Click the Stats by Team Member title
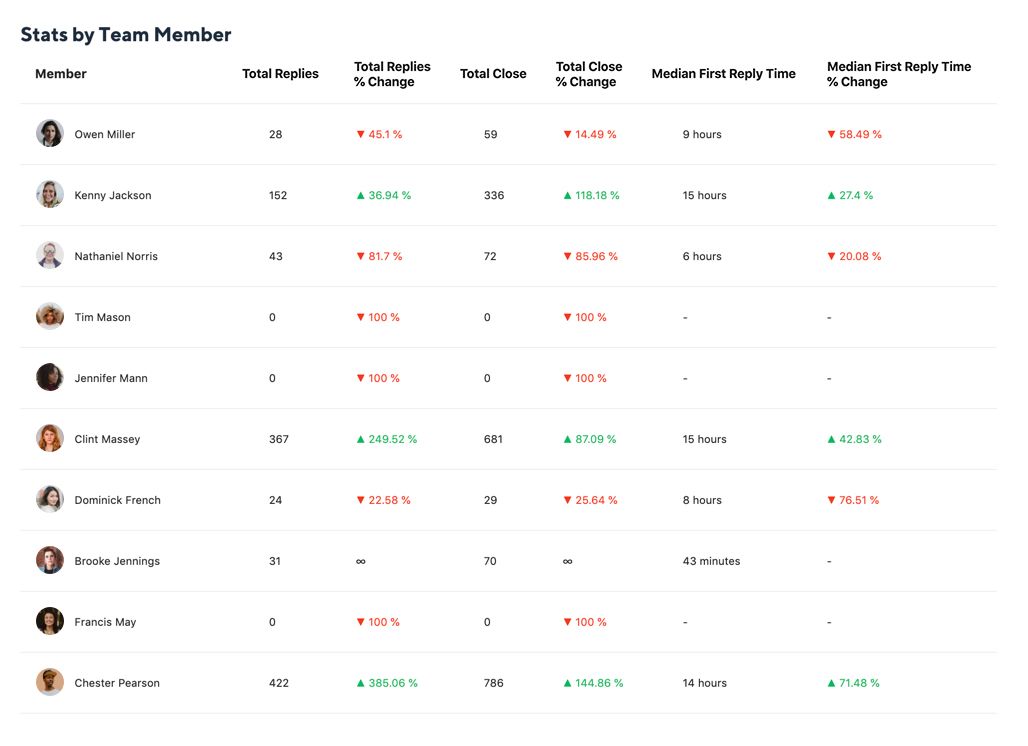 point(126,34)
